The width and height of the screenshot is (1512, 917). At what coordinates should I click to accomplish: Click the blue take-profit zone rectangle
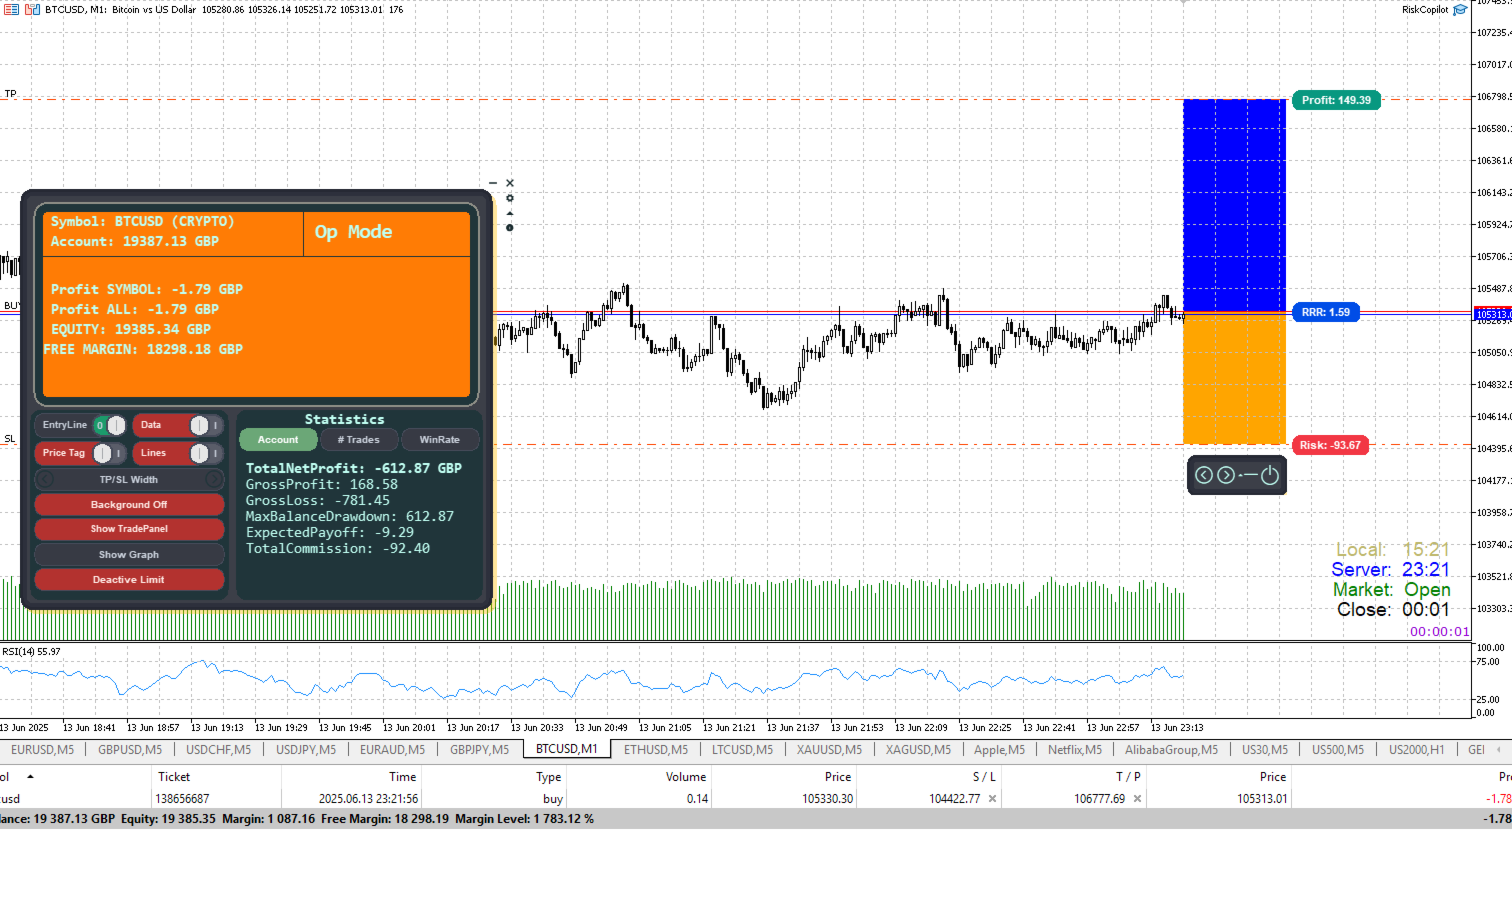tap(1234, 206)
